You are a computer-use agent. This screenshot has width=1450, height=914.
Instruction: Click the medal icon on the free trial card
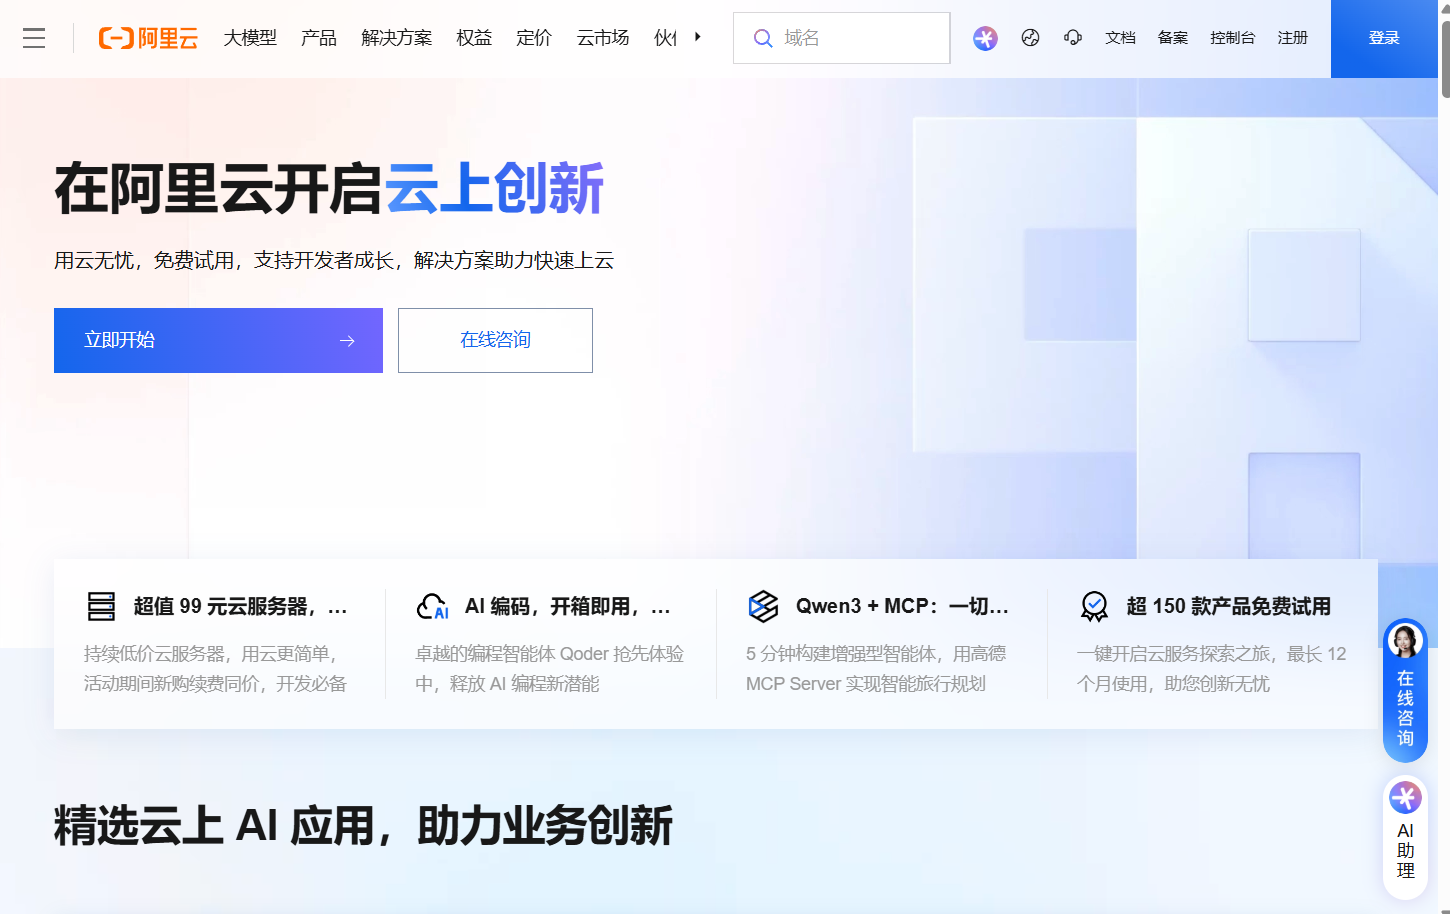click(1095, 606)
